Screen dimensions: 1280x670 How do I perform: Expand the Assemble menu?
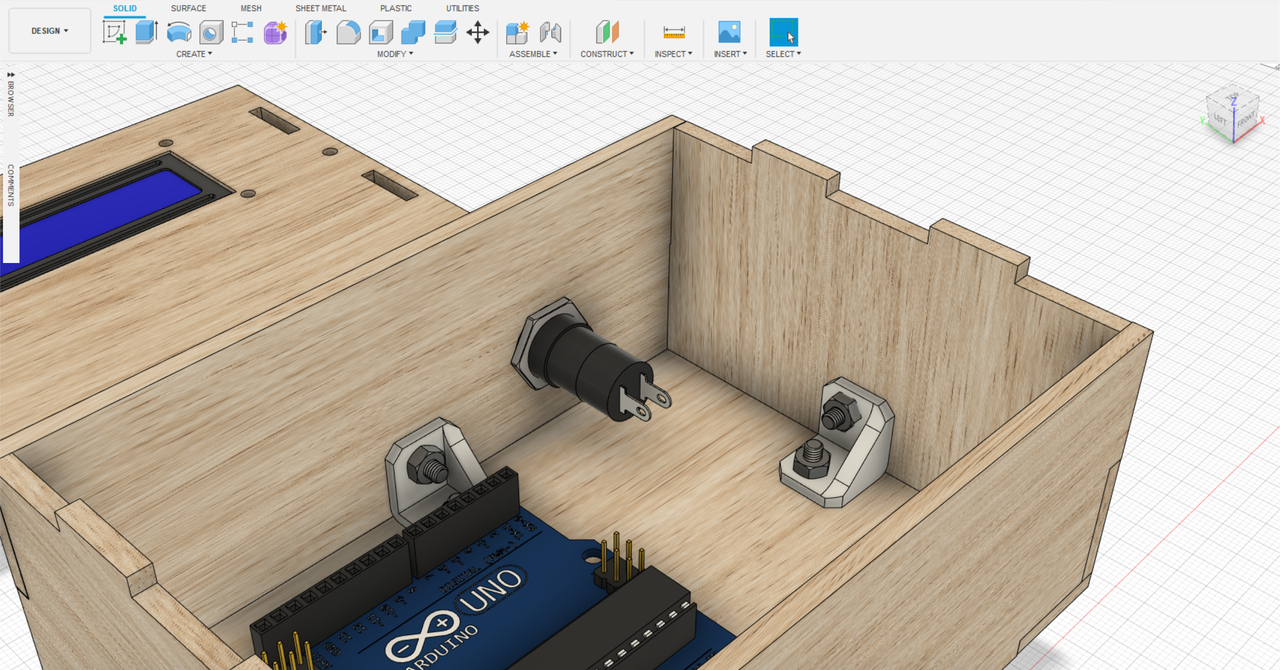pyautogui.click(x=534, y=54)
